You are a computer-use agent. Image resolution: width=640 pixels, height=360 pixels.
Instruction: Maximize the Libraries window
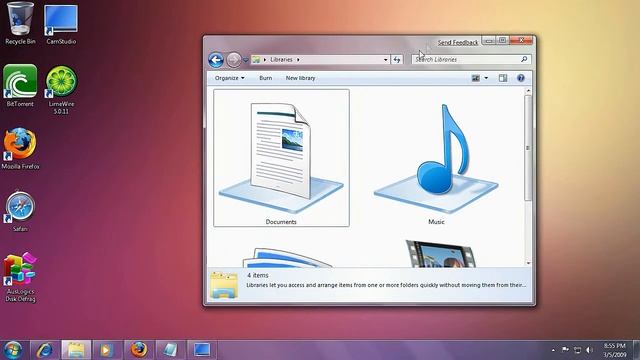pos(502,40)
